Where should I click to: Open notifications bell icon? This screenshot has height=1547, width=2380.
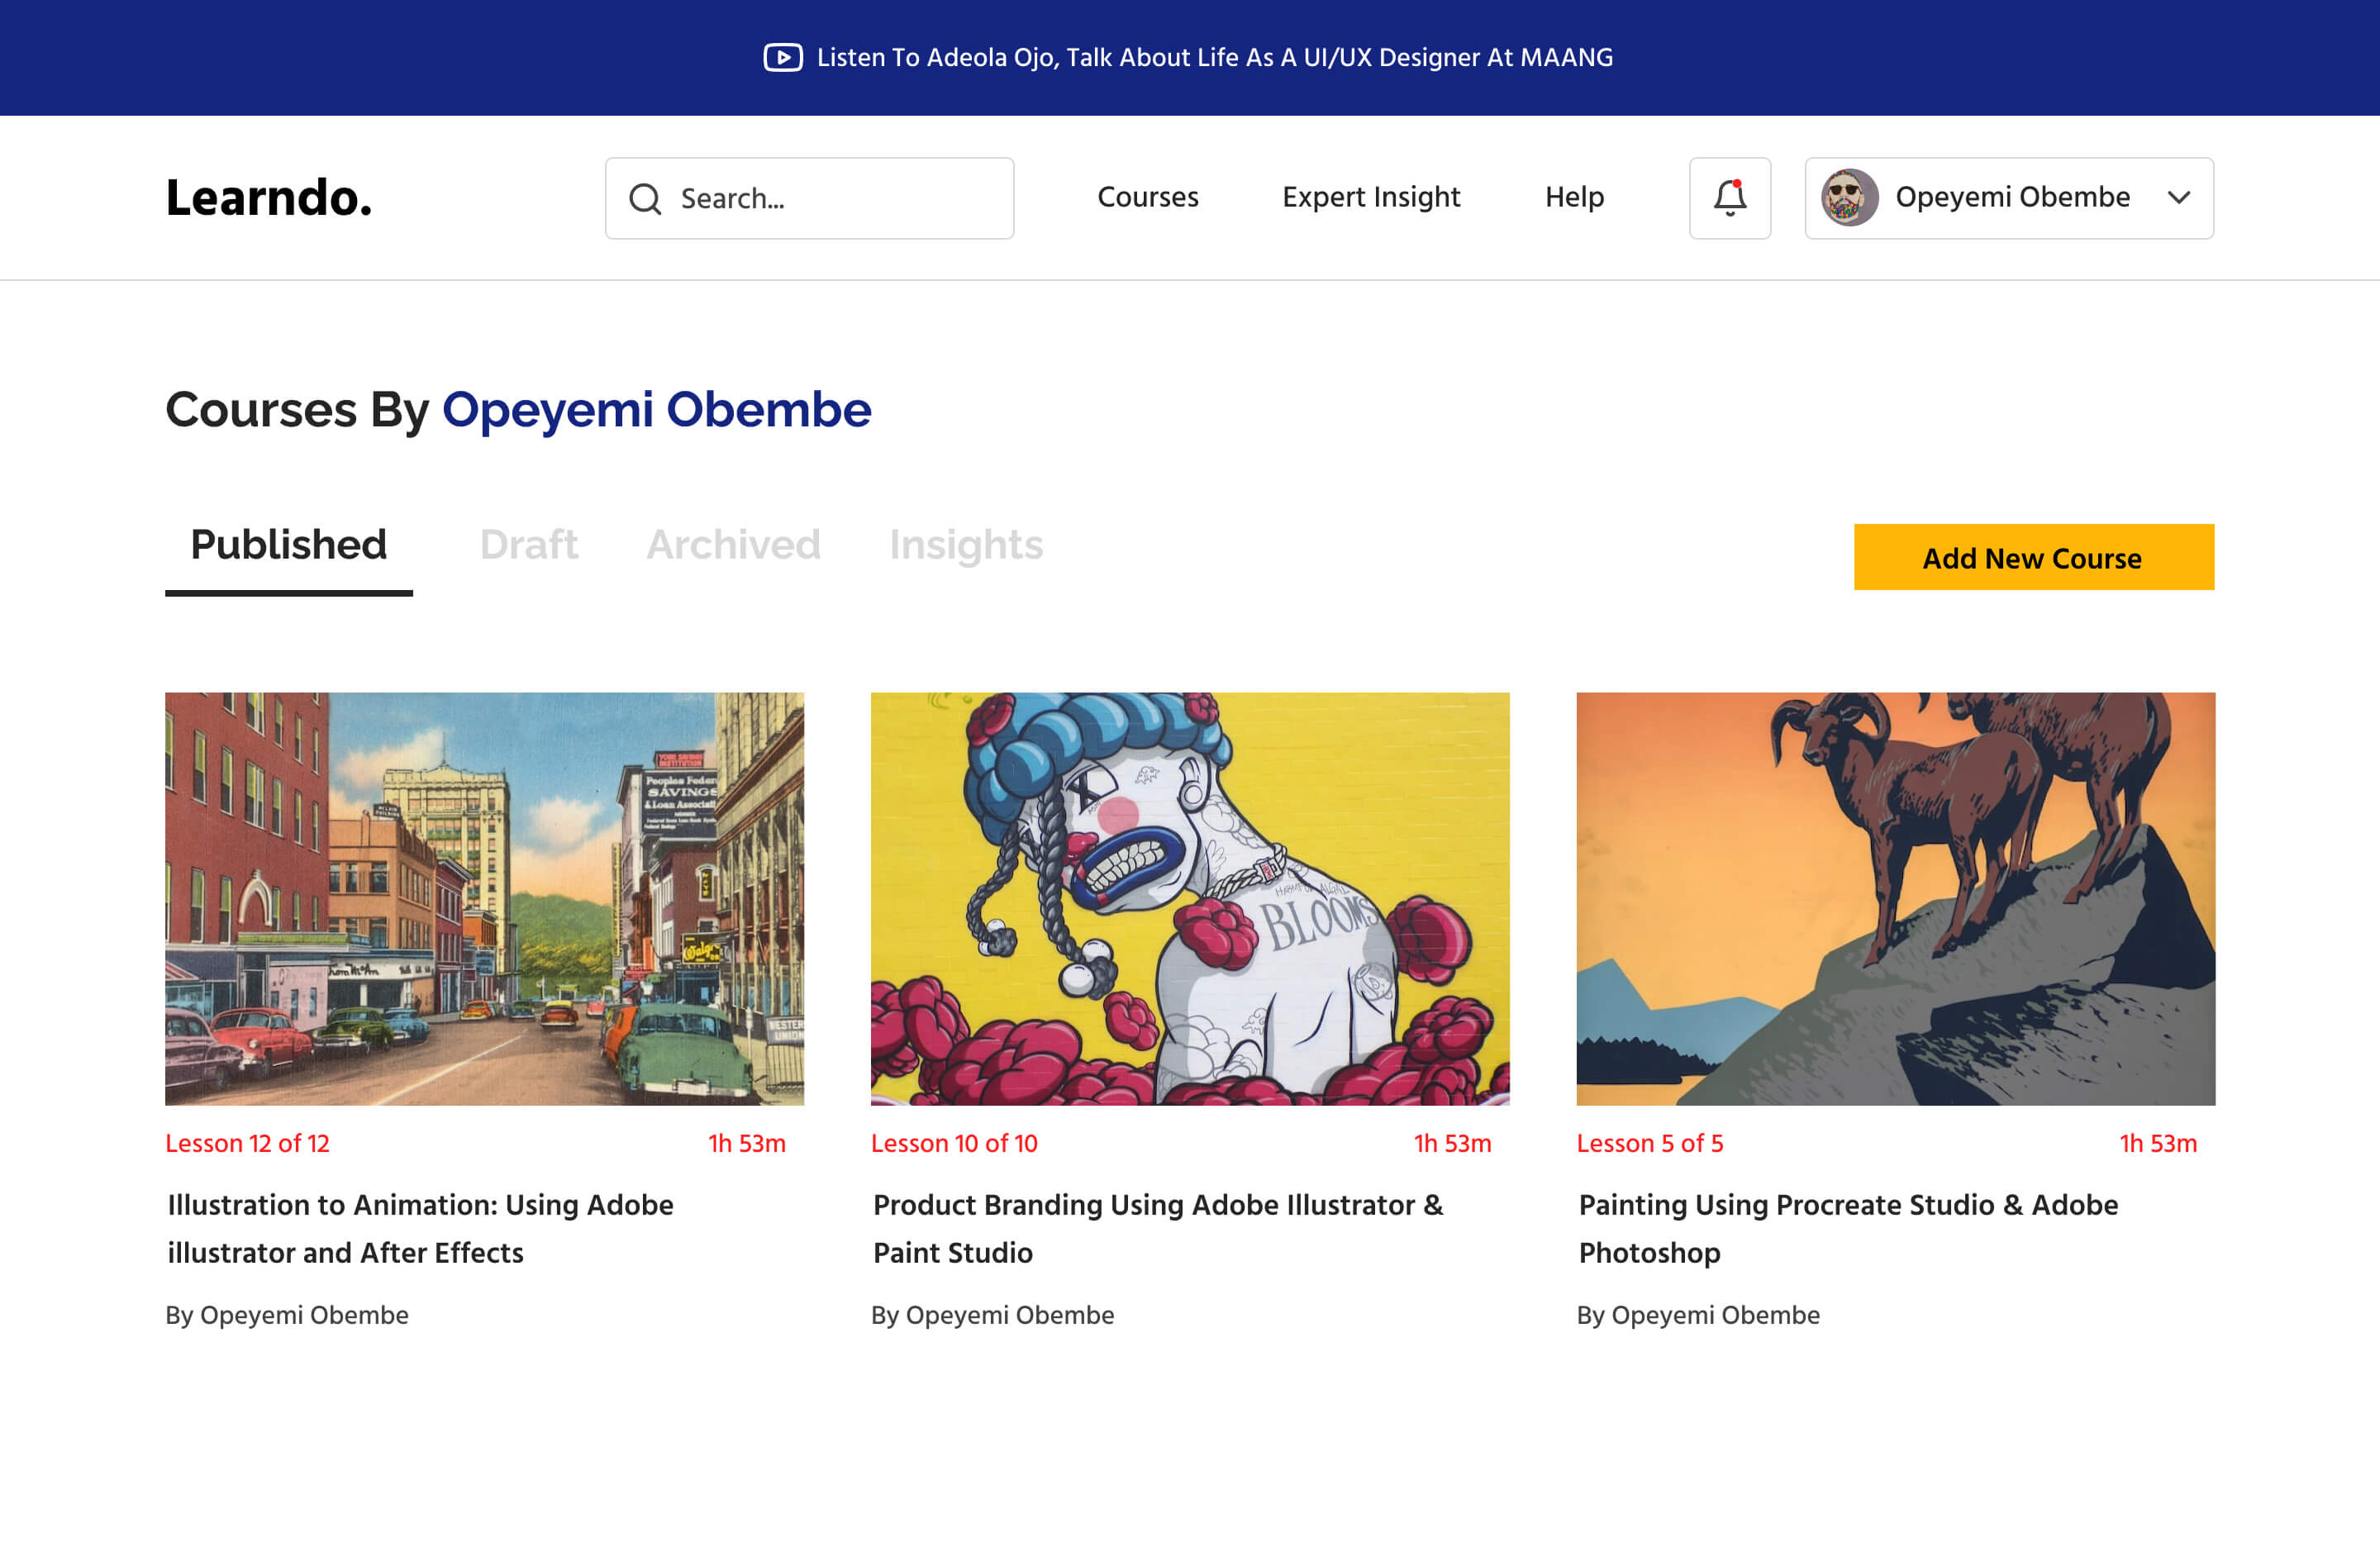click(1730, 198)
